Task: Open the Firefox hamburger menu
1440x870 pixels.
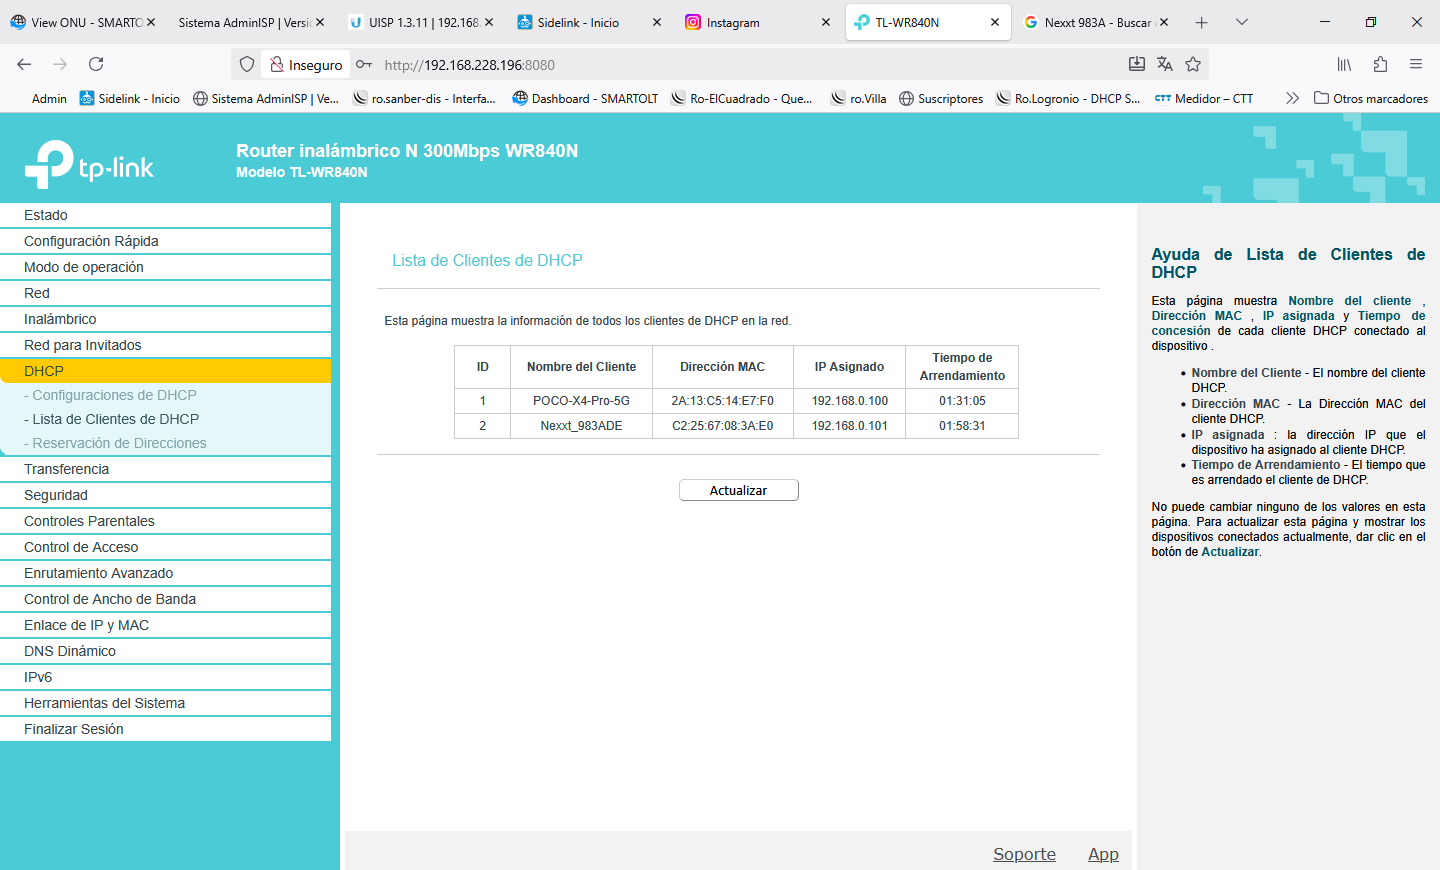Action: (x=1416, y=64)
